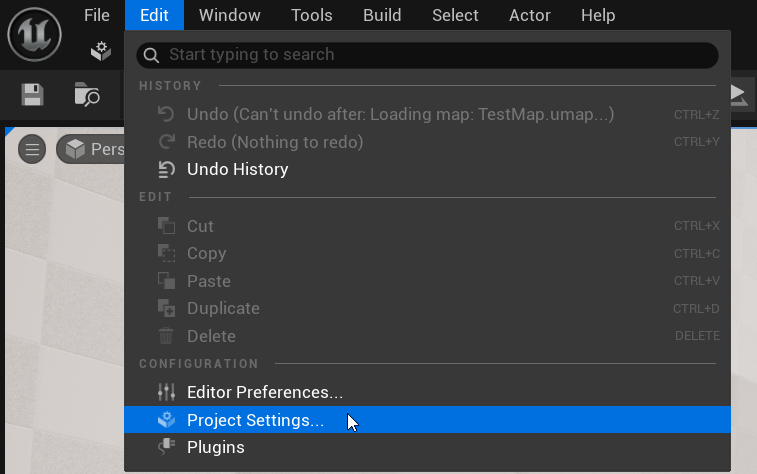Click the play icon at toolbar right edge
The image size is (757, 474).
pyautogui.click(x=738, y=94)
